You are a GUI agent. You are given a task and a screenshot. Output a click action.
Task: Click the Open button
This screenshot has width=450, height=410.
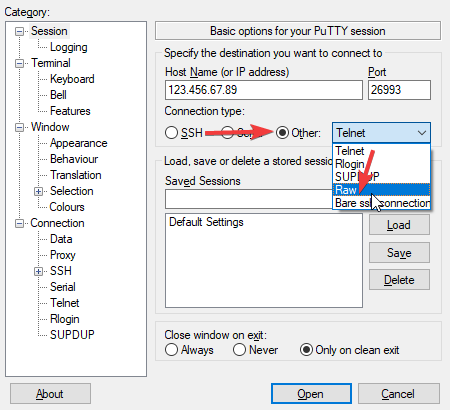311,394
